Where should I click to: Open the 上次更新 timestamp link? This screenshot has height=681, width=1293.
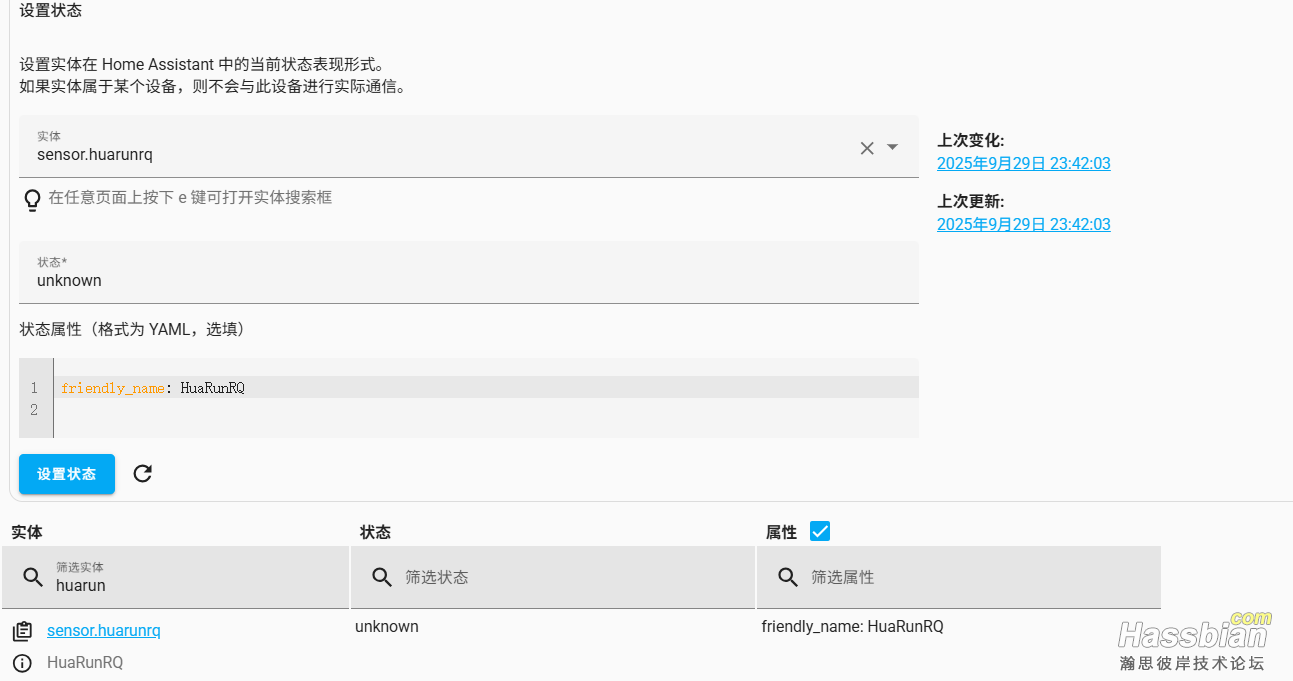[1023, 225]
